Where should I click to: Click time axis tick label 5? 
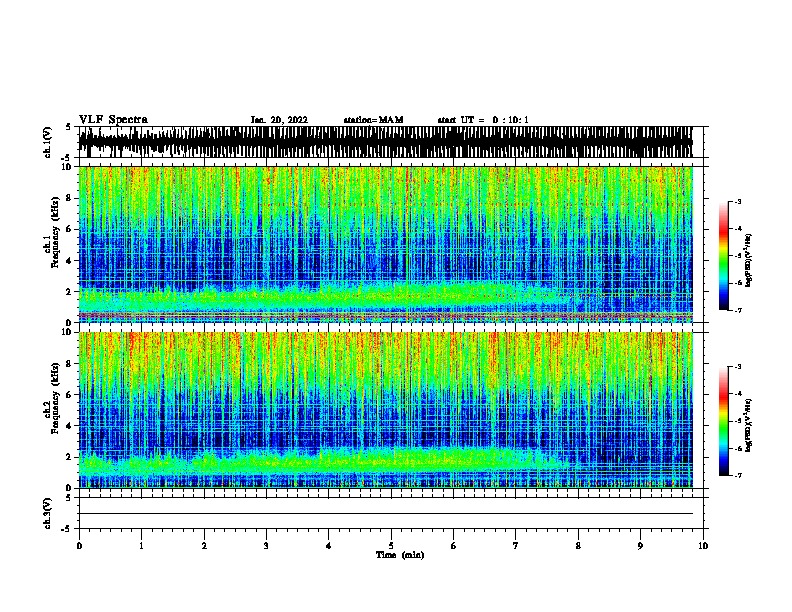(391, 546)
